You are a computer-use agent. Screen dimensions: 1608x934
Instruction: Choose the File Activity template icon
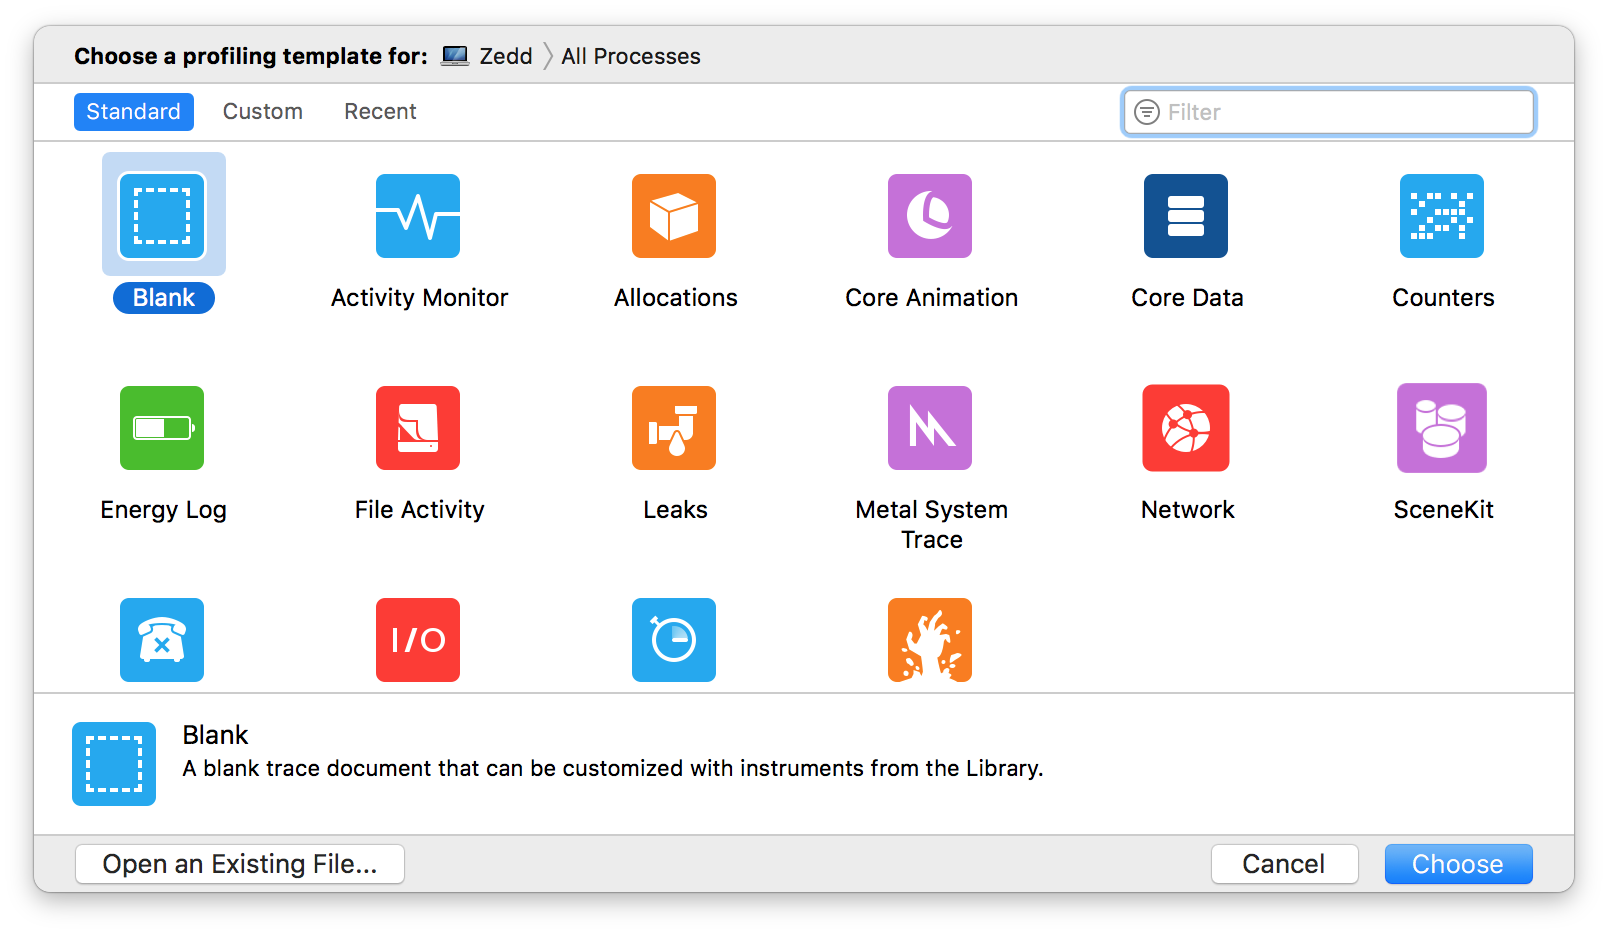click(418, 428)
